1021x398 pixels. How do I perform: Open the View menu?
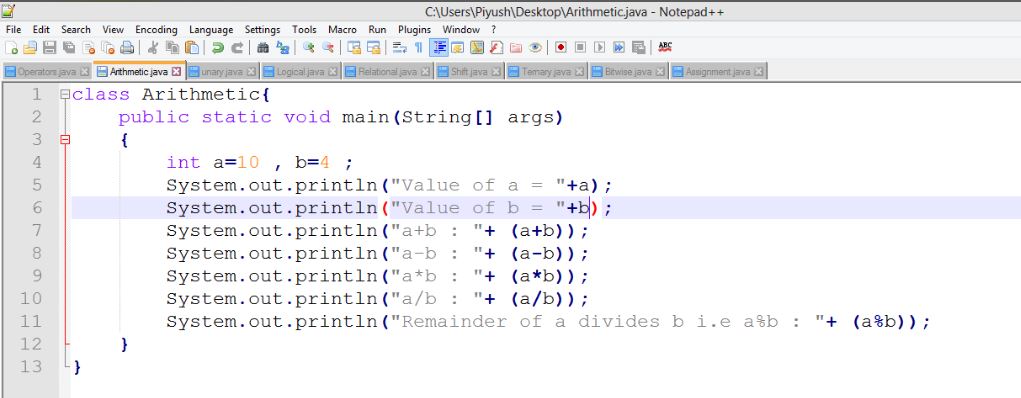coord(113,29)
